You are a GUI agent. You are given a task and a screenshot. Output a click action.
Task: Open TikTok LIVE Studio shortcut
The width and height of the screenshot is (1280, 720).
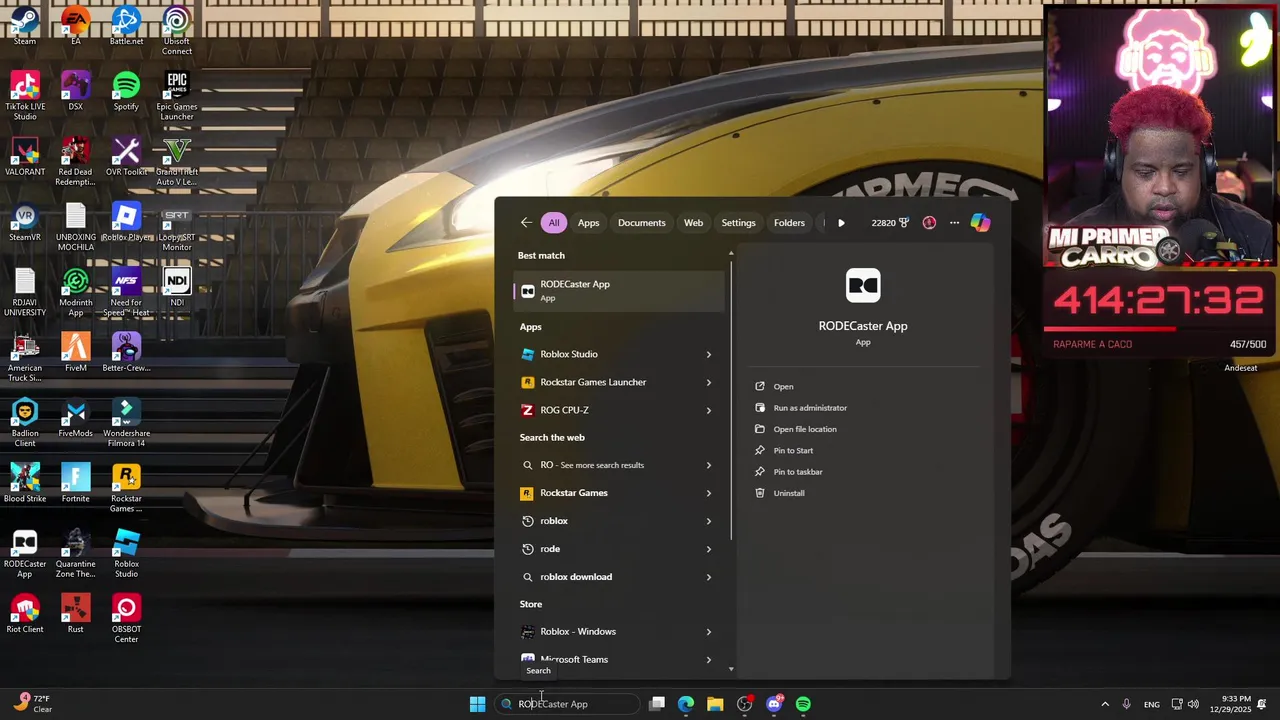pyautogui.click(x=25, y=96)
